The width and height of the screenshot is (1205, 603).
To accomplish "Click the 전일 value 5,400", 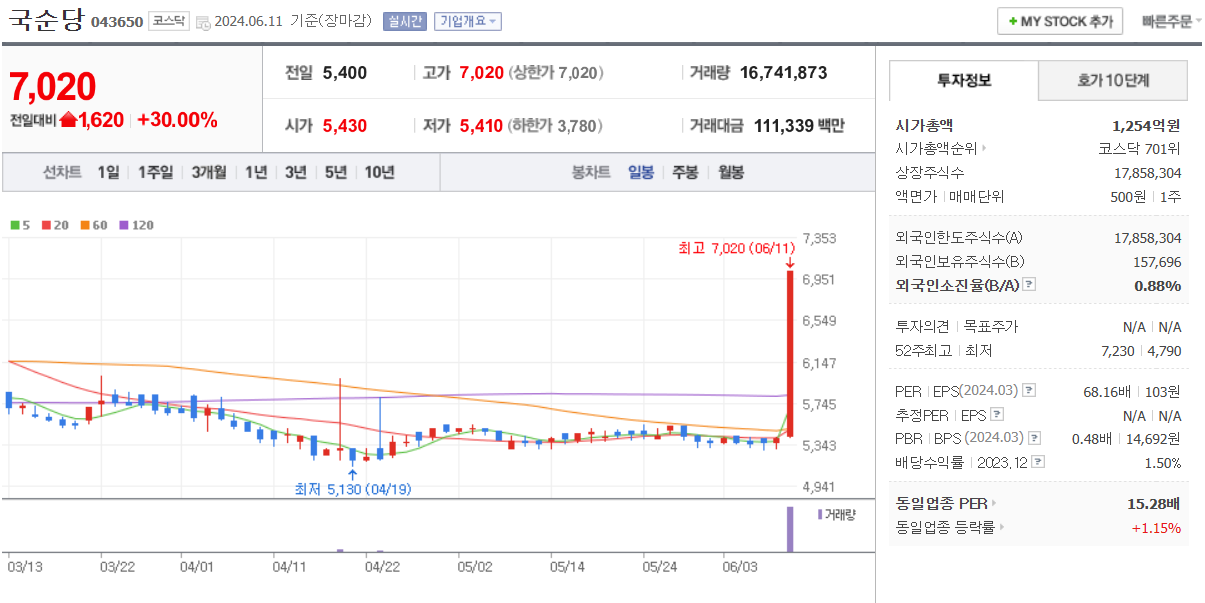I will click(345, 73).
